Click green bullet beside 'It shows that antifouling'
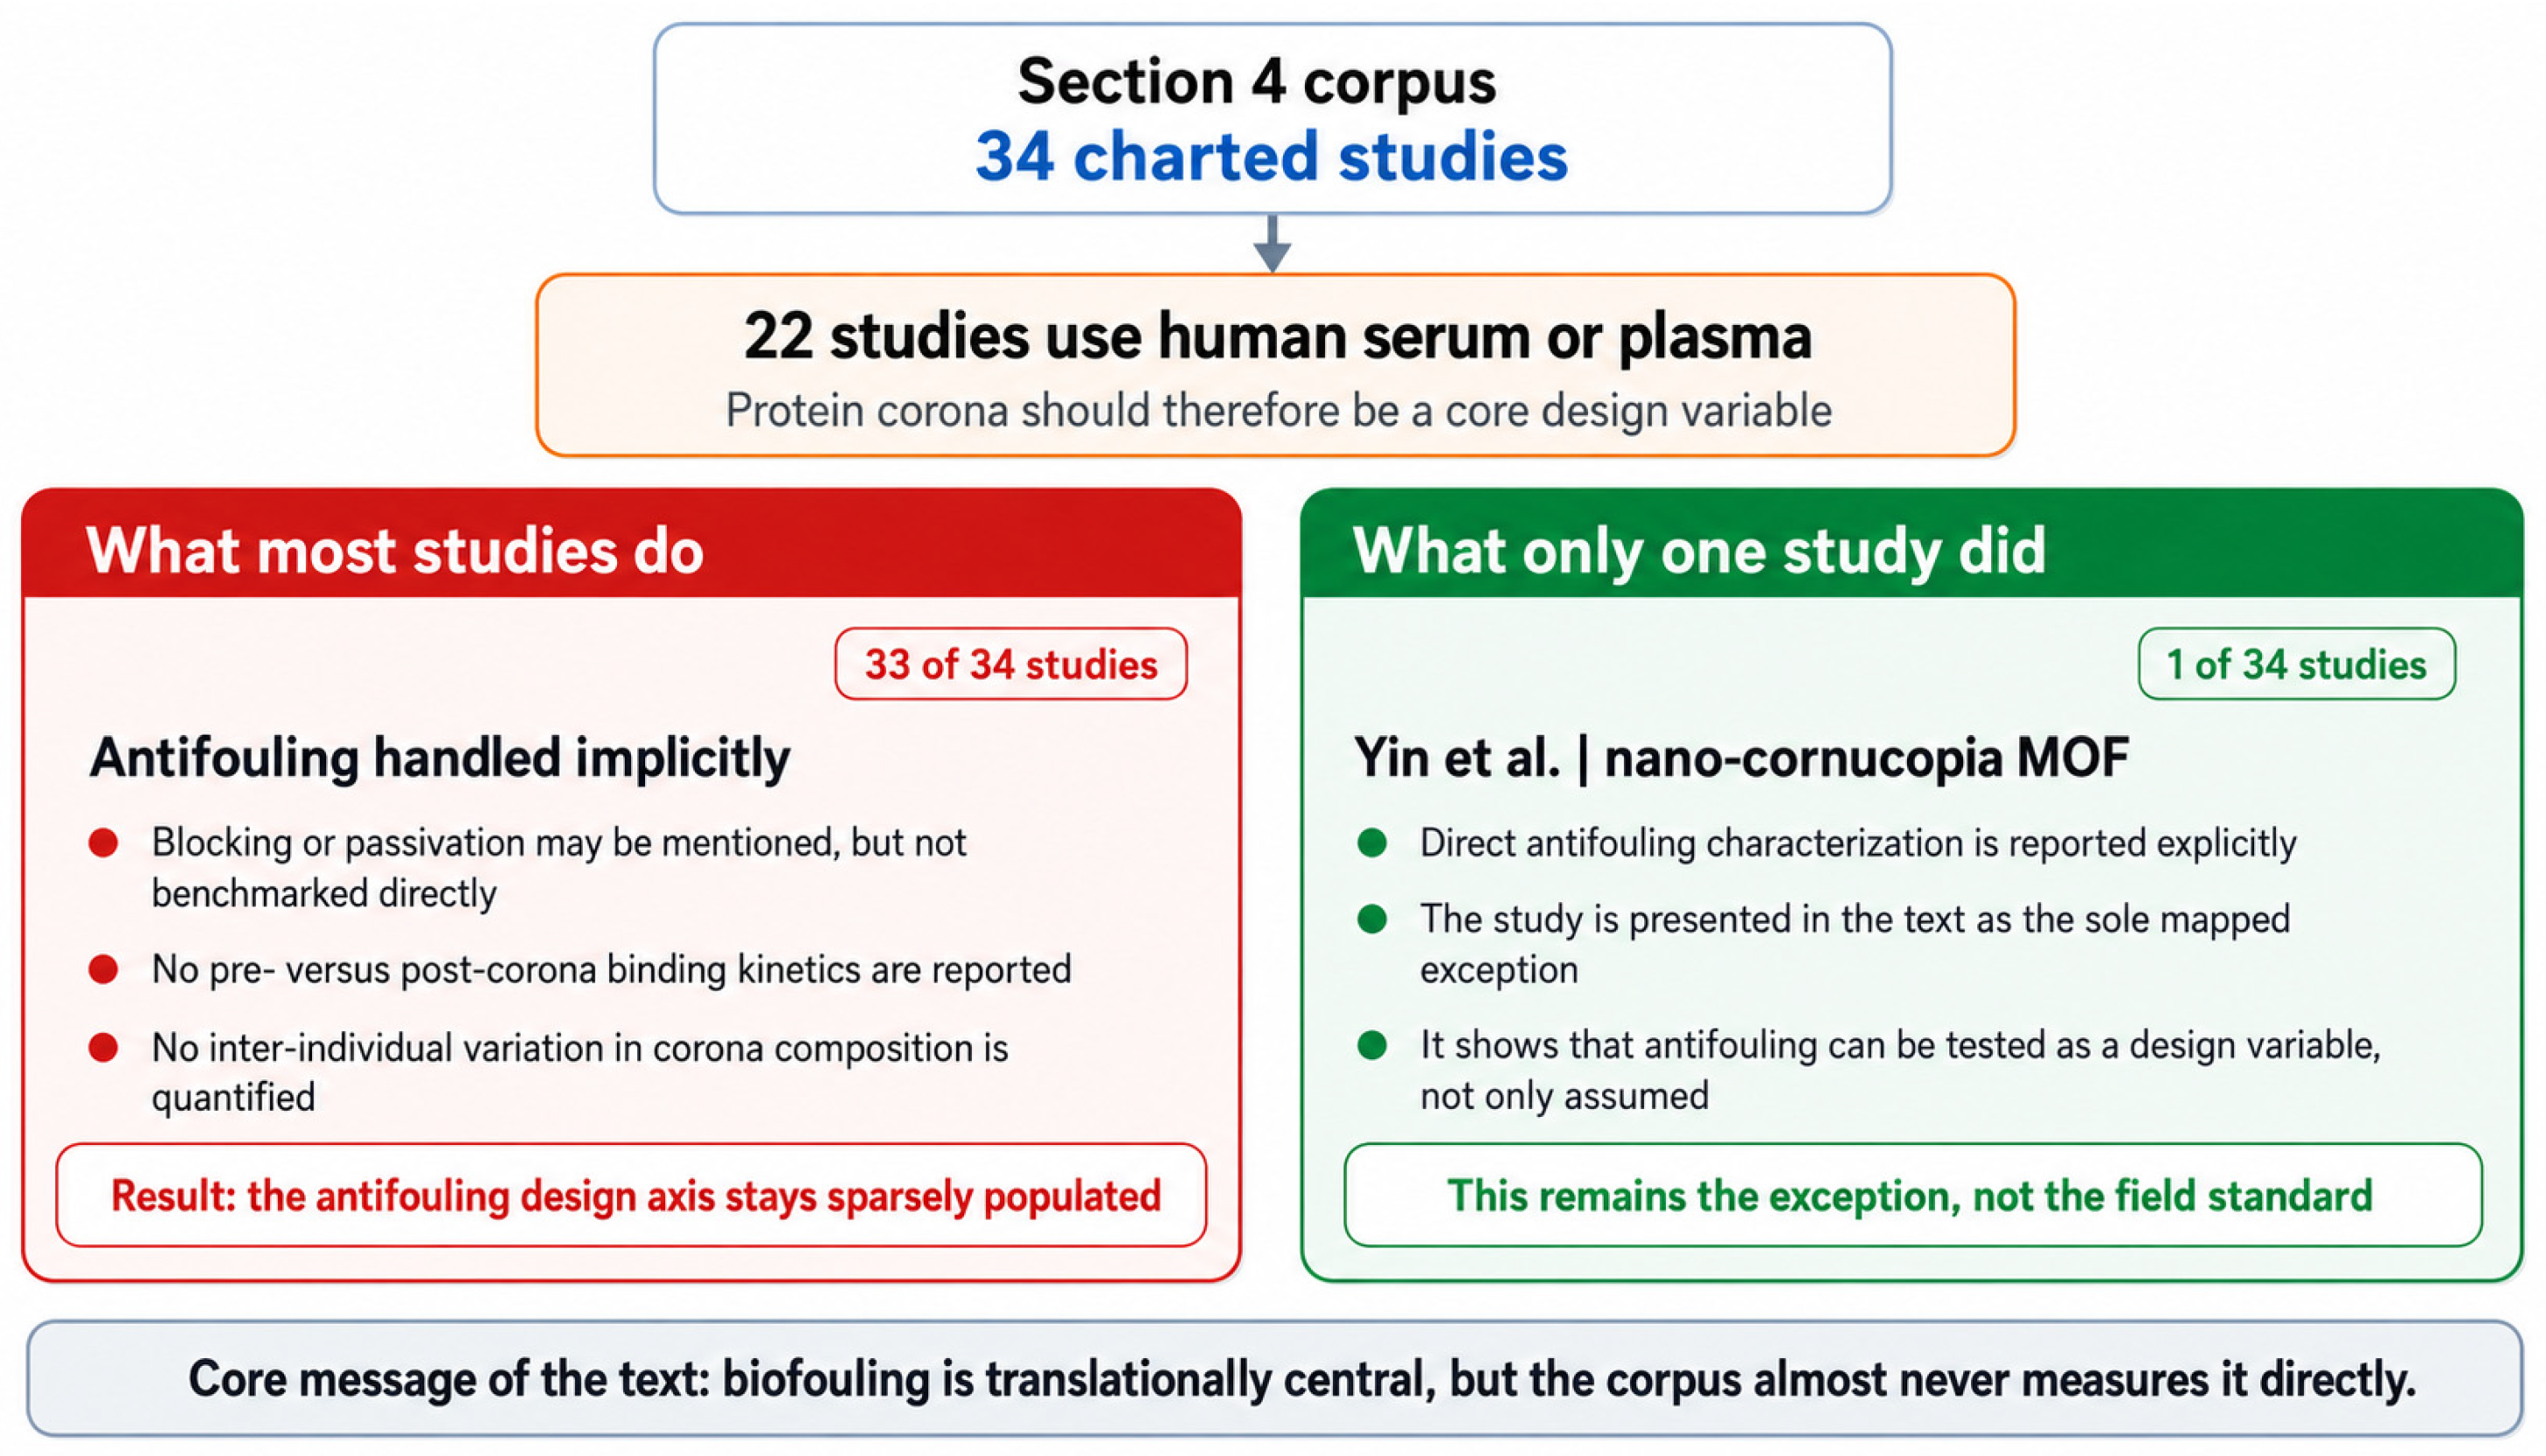Image resolution: width=2546 pixels, height=1456 pixels. 1372,1045
